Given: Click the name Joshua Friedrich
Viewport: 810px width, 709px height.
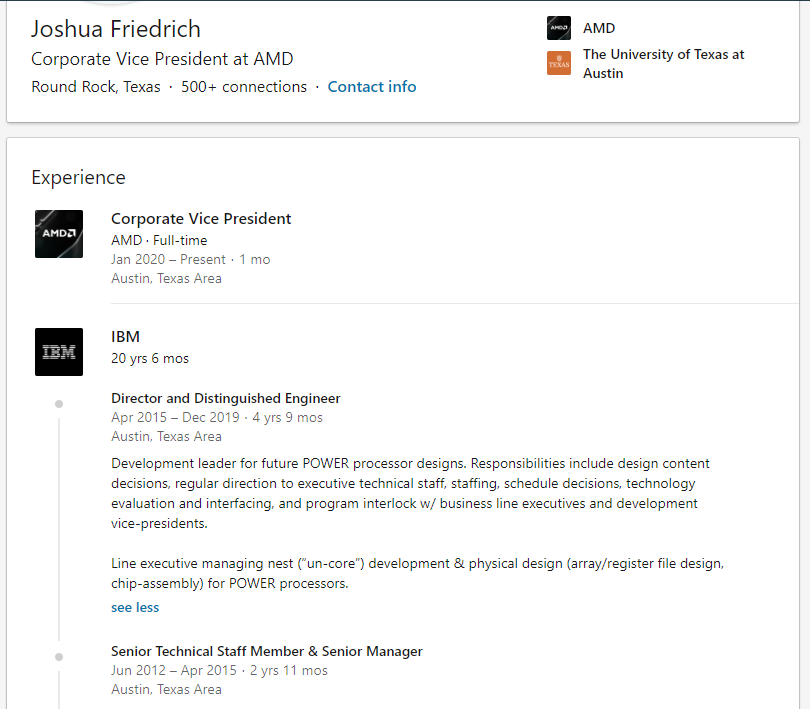Looking at the screenshot, I should point(116,29).
